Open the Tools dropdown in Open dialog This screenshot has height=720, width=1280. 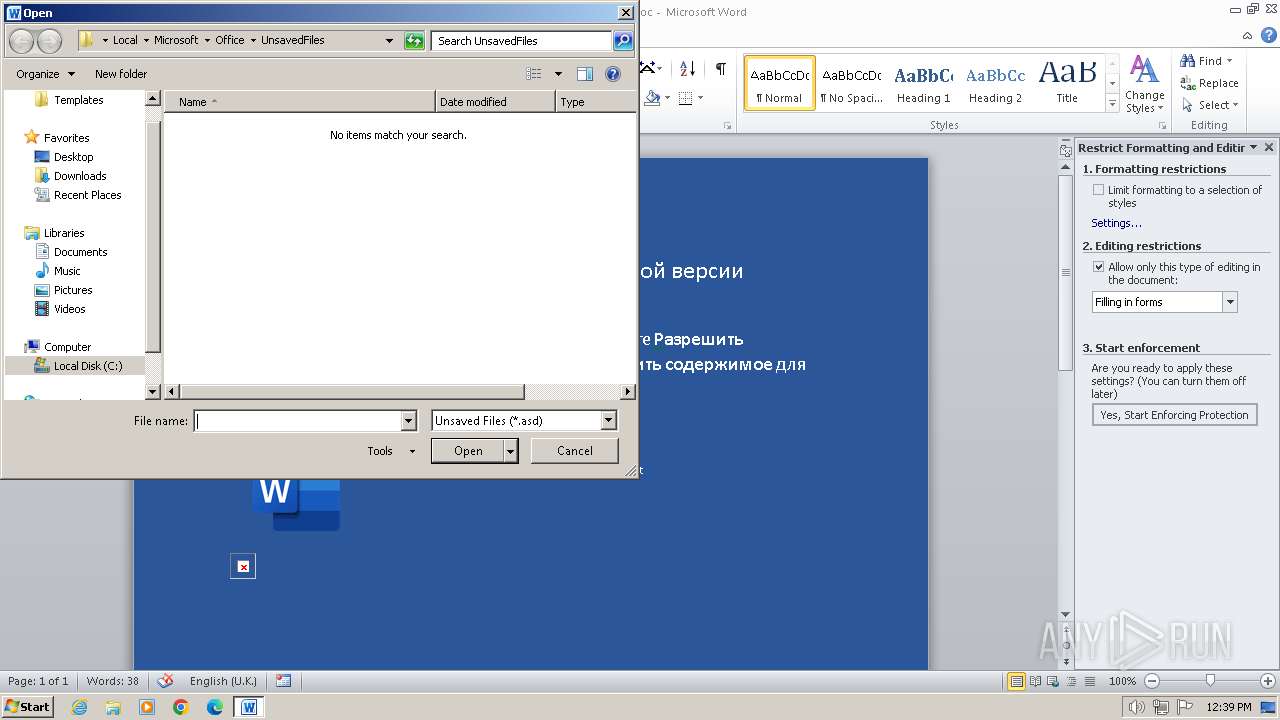pos(391,451)
